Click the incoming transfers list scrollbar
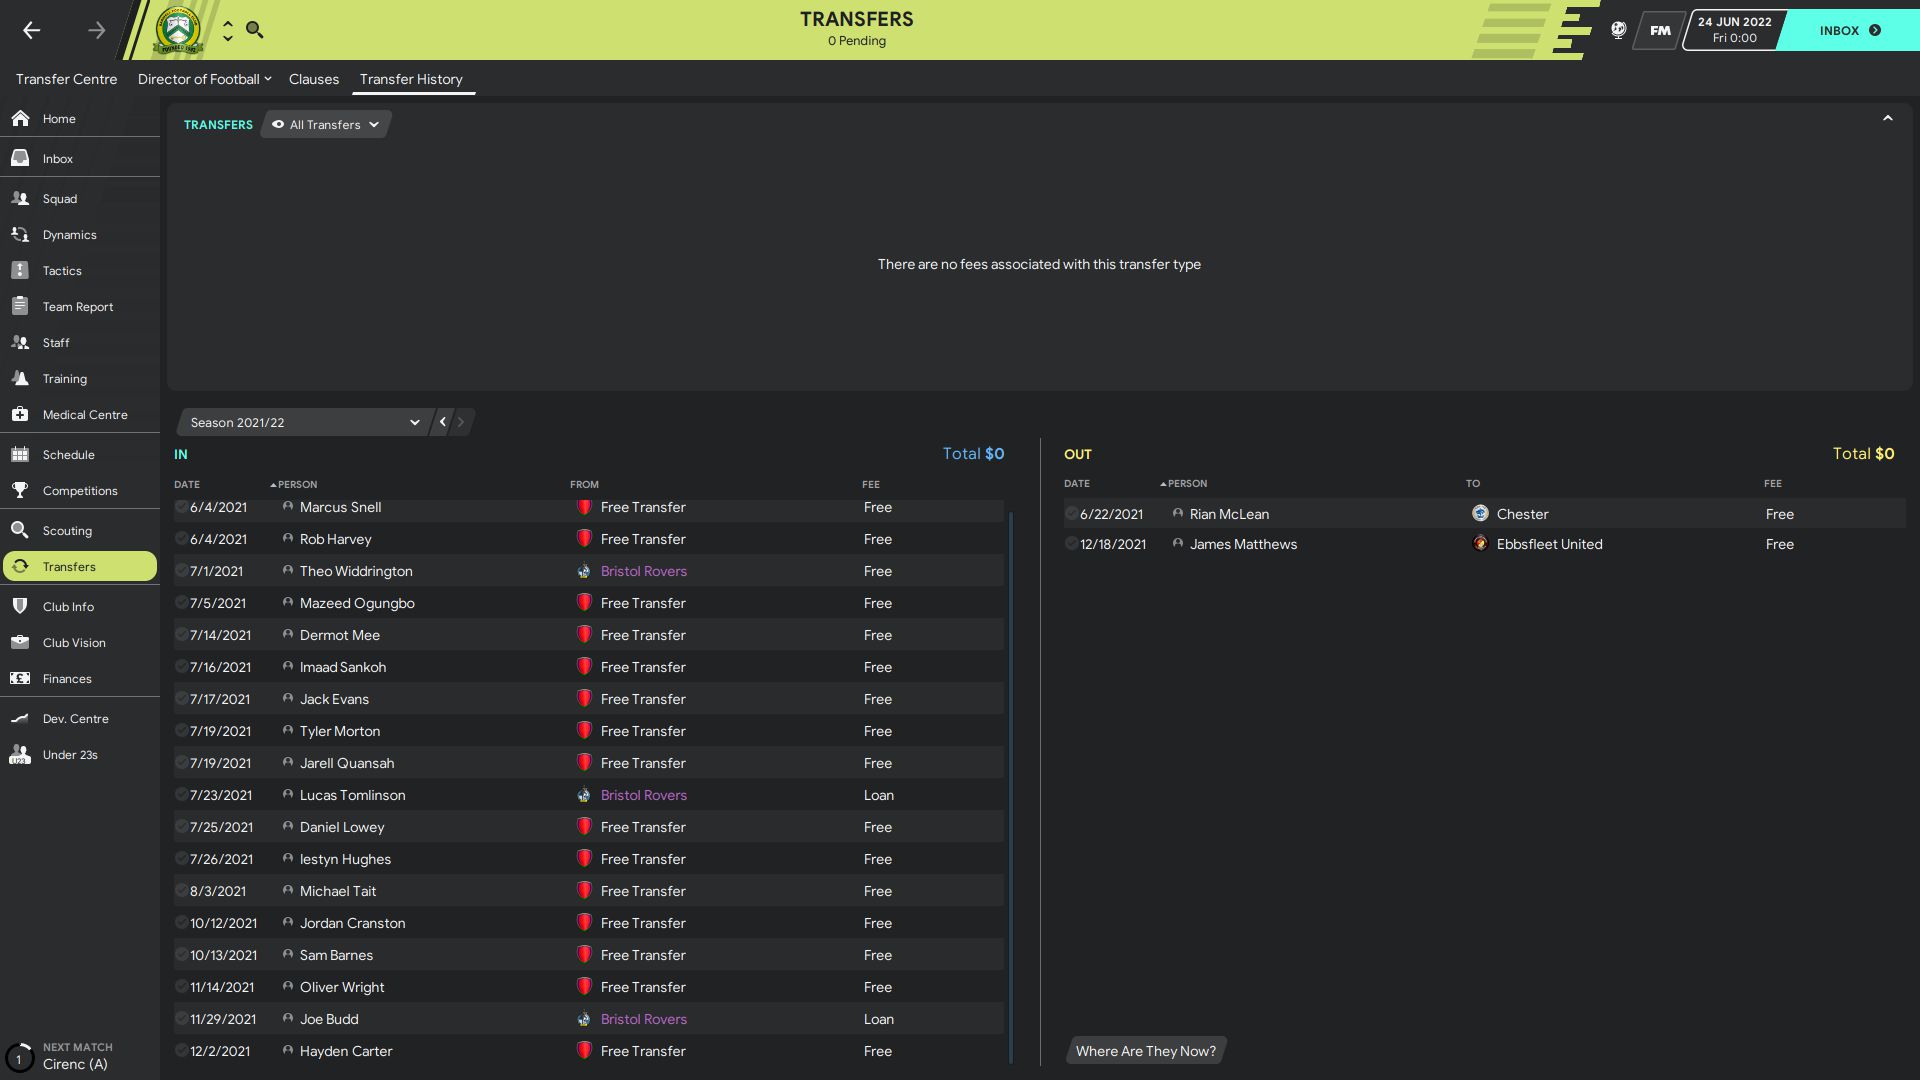1920x1080 pixels. (x=1011, y=785)
